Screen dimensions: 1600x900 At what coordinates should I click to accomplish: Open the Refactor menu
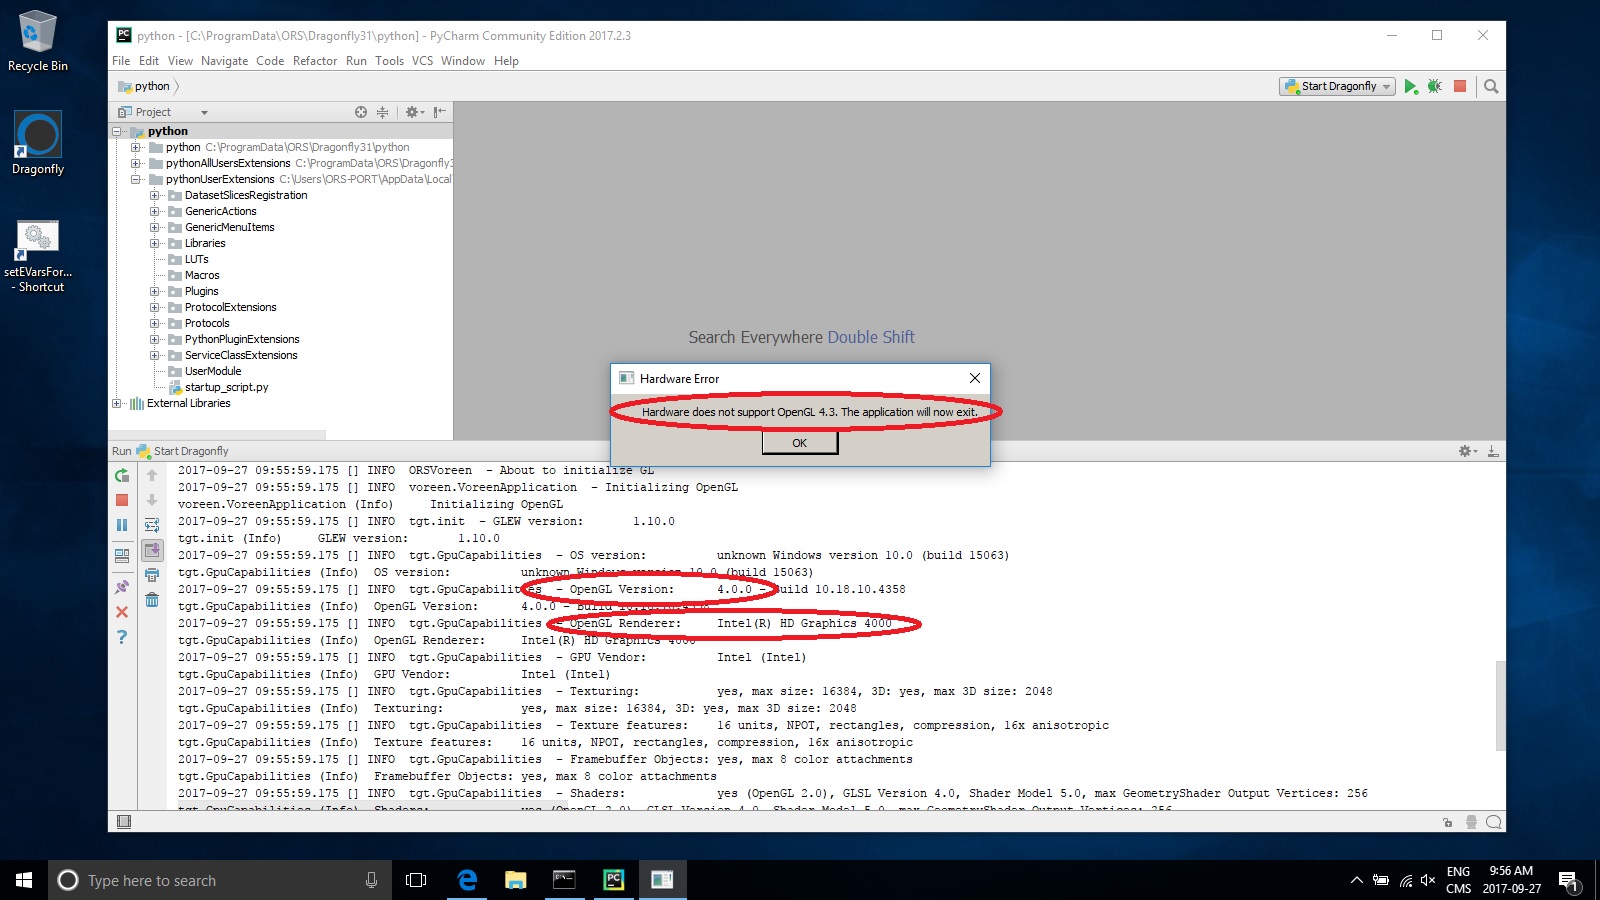pos(314,61)
